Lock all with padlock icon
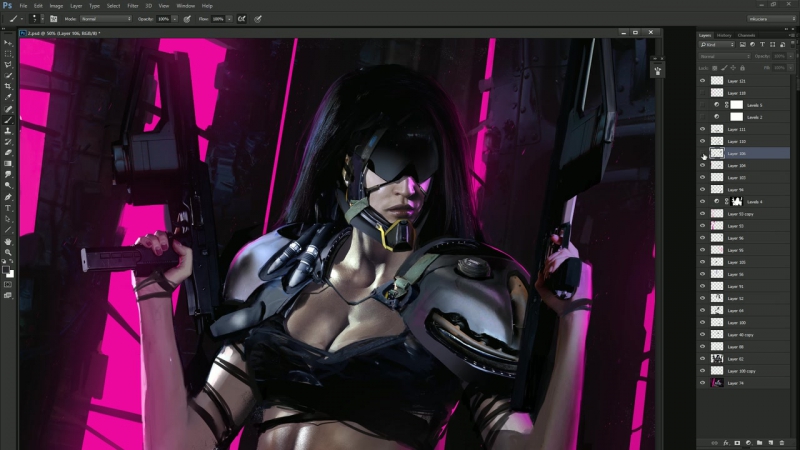This screenshot has width=800, height=450. [742, 68]
